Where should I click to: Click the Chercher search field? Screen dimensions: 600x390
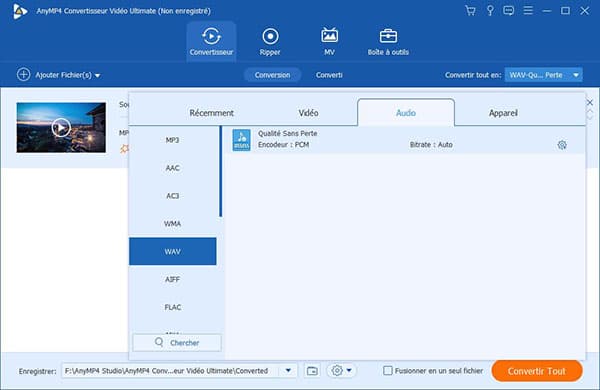coord(177,343)
